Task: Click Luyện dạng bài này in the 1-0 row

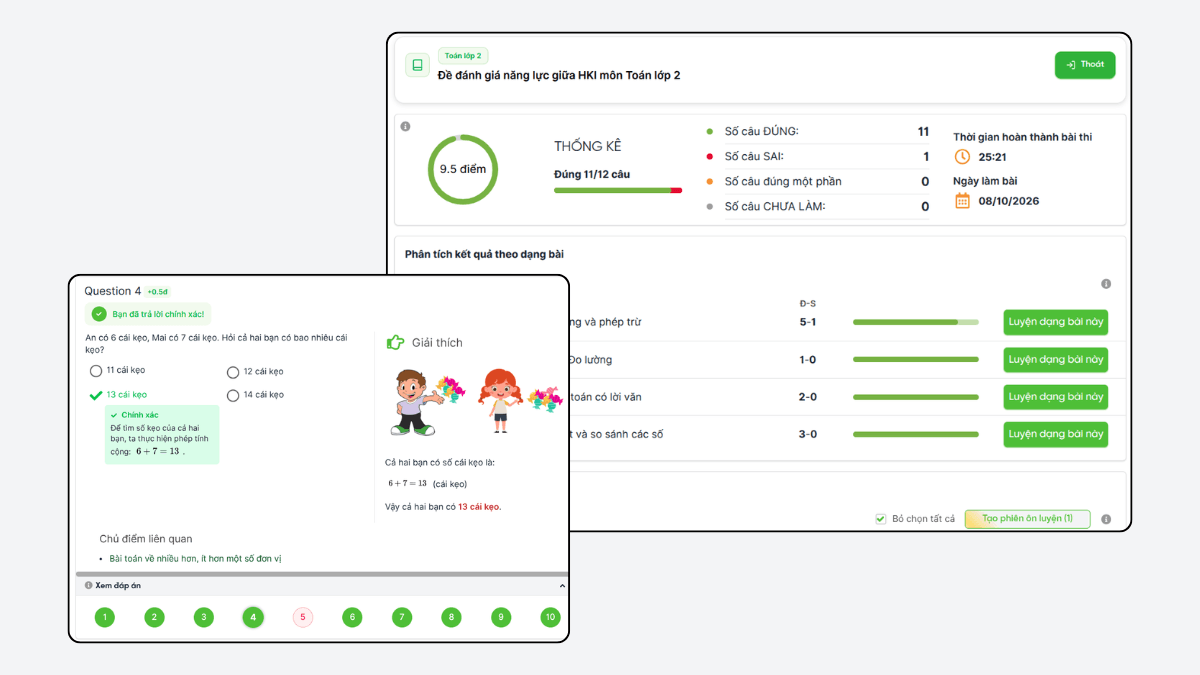Action: coord(1056,359)
